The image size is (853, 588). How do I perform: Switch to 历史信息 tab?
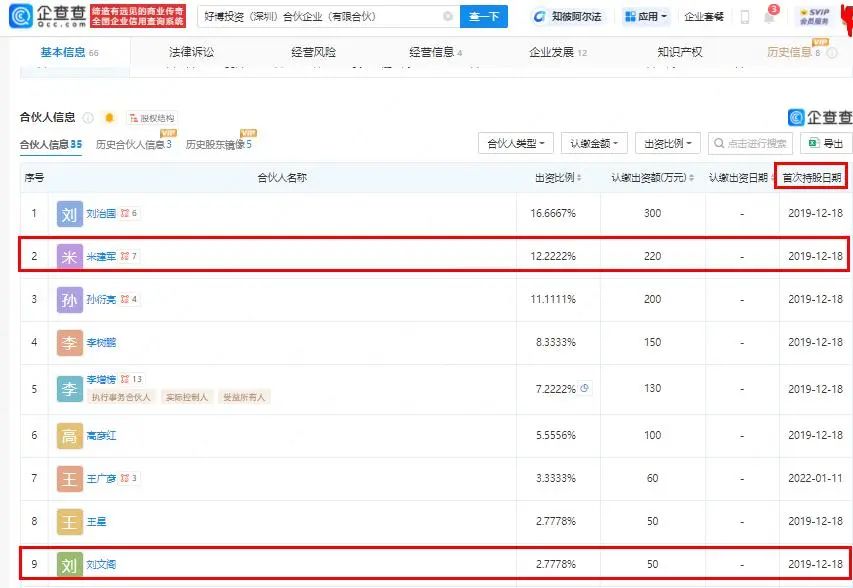[x=794, y=52]
